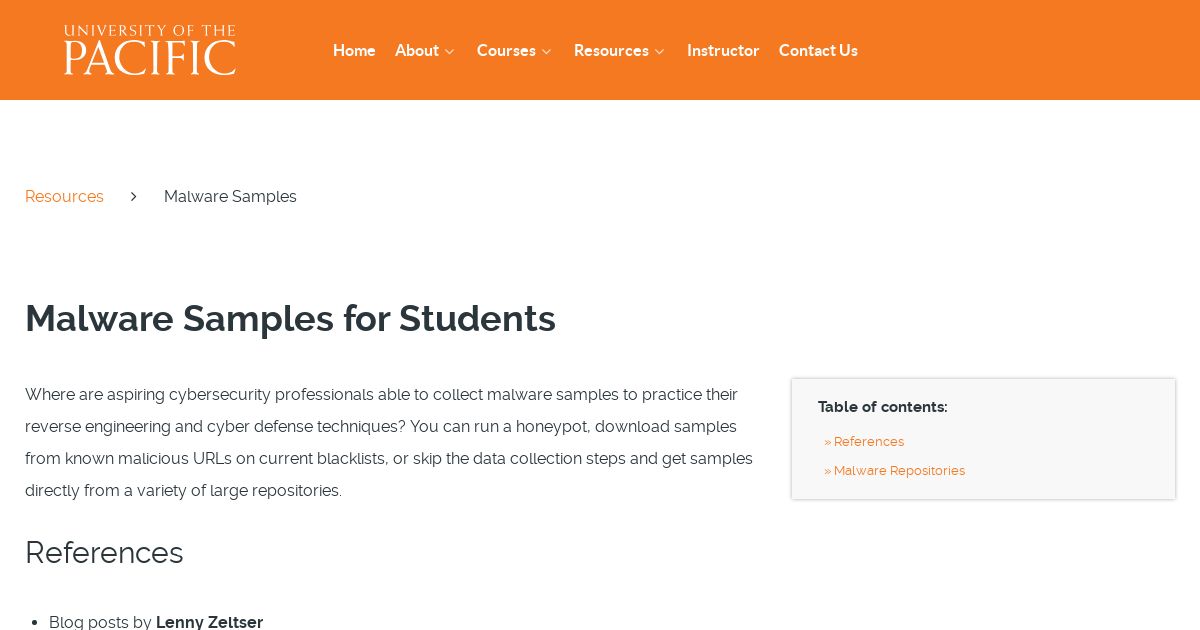Follow the orange Resources breadcrumb link

pos(64,196)
